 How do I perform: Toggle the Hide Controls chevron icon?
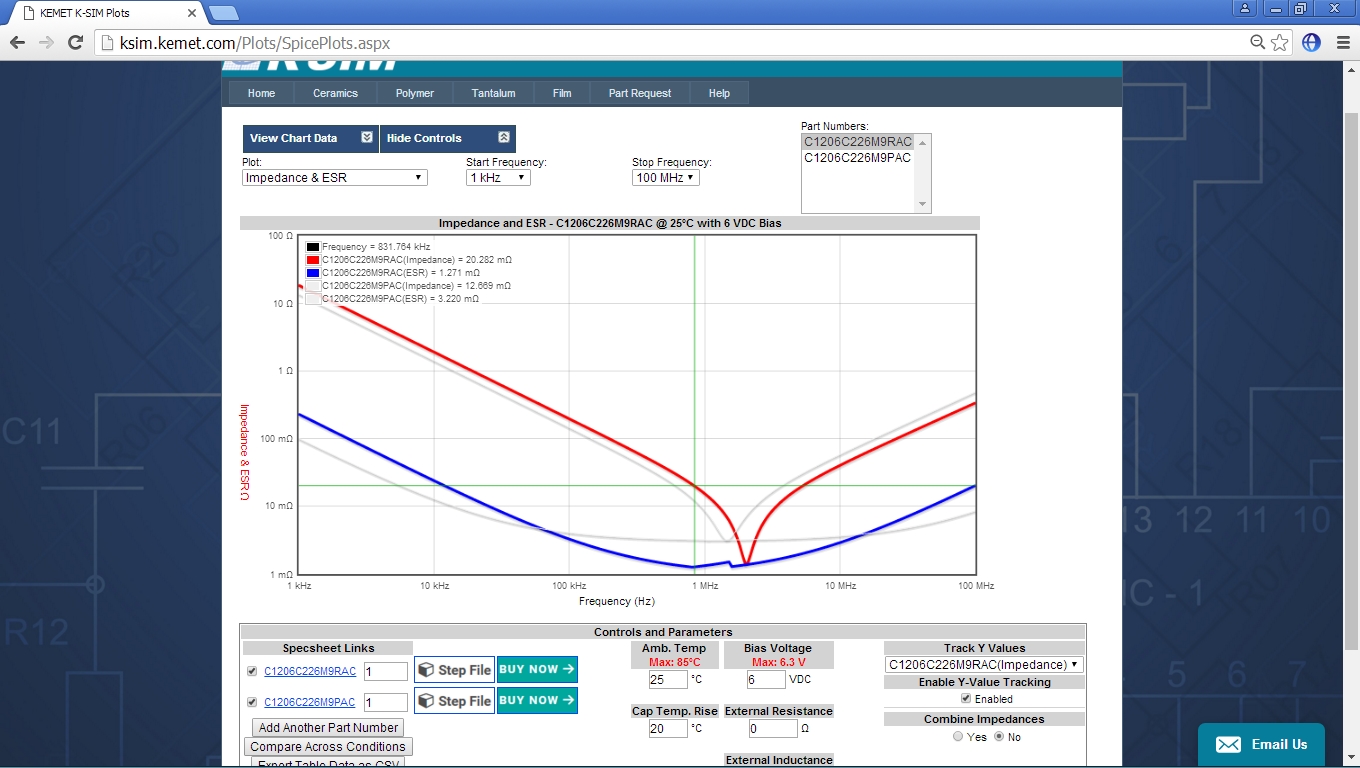tap(503, 138)
